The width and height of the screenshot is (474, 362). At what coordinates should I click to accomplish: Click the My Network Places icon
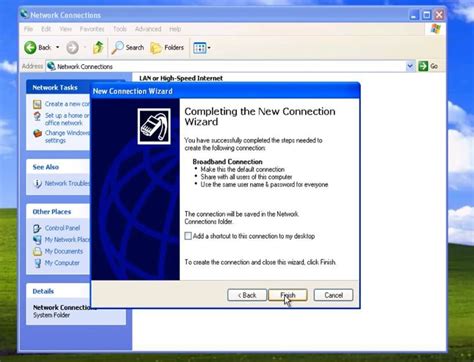[x=37, y=240]
